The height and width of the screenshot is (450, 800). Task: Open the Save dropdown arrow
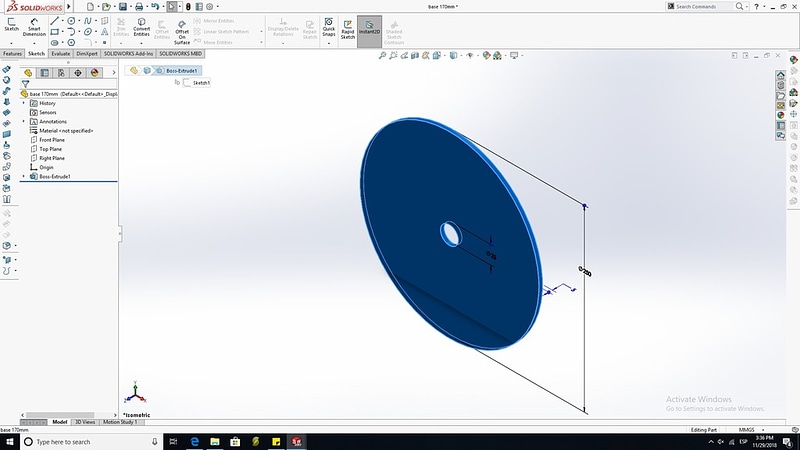click(x=130, y=7)
